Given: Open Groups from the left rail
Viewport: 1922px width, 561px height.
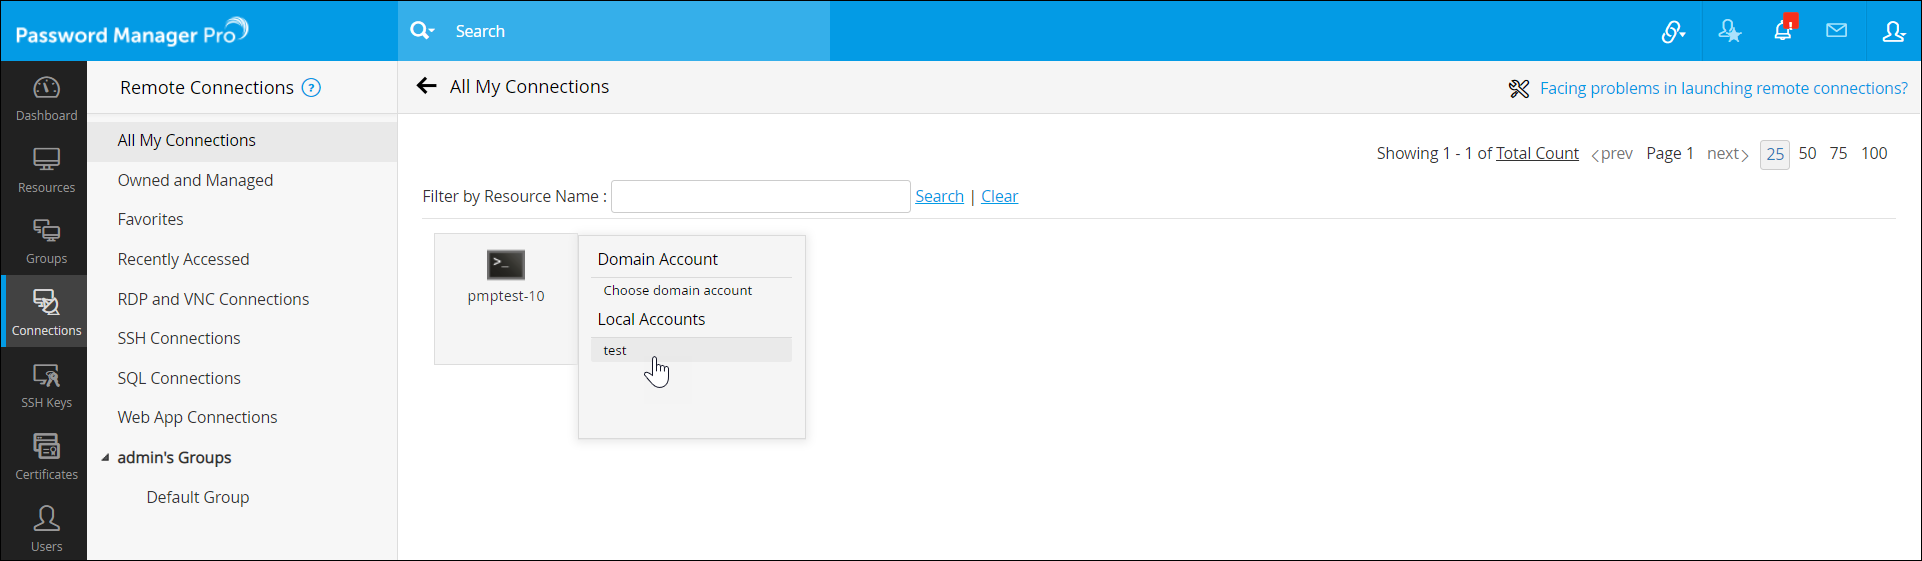Looking at the screenshot, I should (46, 242).
